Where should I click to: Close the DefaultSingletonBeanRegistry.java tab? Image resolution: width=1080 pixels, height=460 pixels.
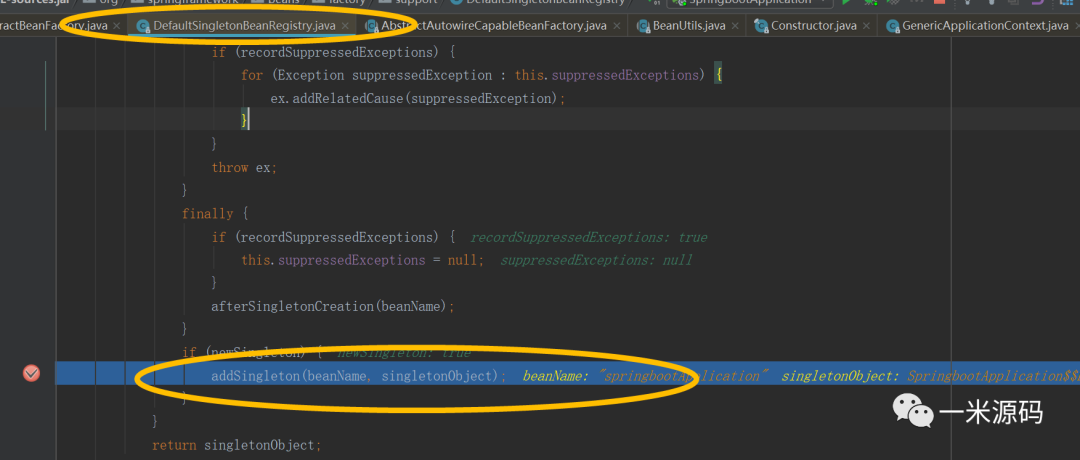tap(346, 25)
